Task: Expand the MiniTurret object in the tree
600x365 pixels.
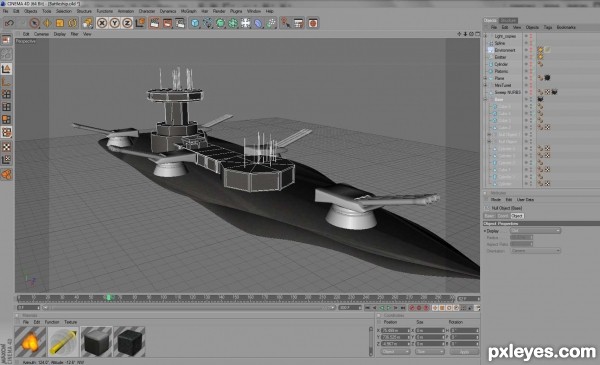Action: tap(486, 85)
